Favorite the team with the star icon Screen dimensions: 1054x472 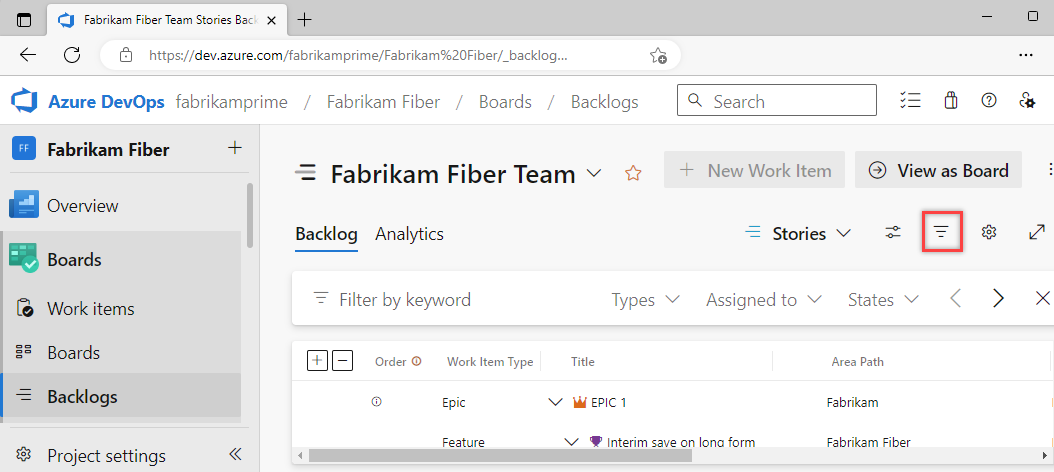pos(633,173)
